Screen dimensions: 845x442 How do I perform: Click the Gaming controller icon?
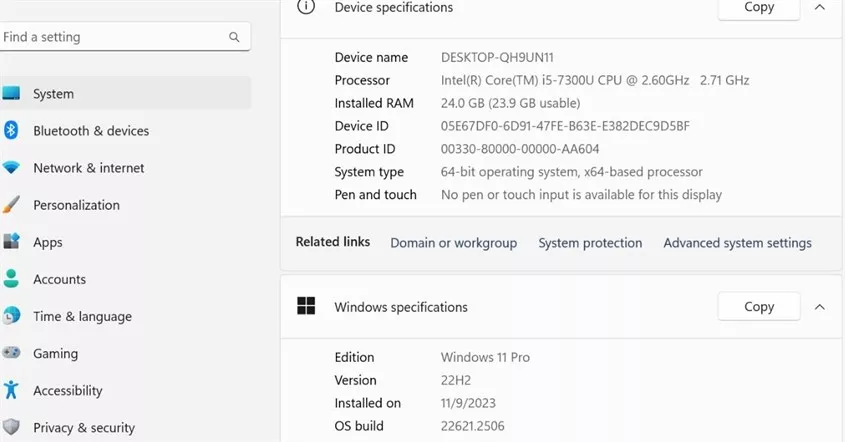click(11, 353)
